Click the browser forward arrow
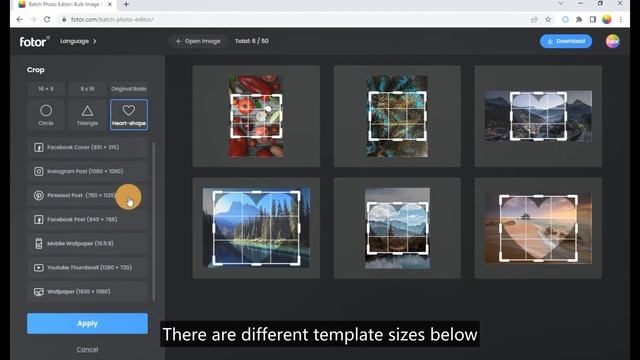Image resolution: width=640 pixels, height=360 pixels. pos(33,19)
